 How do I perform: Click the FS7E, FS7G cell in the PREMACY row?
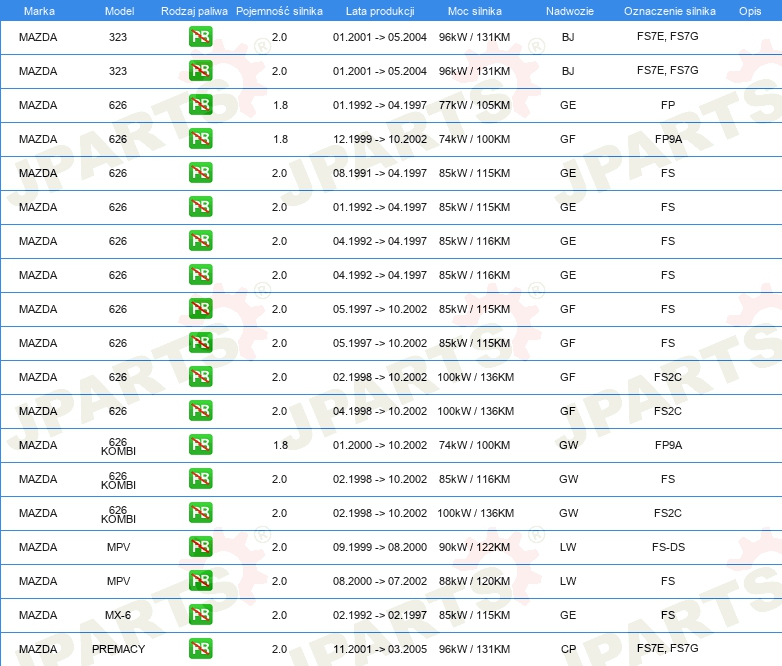(x=667, y=648)
